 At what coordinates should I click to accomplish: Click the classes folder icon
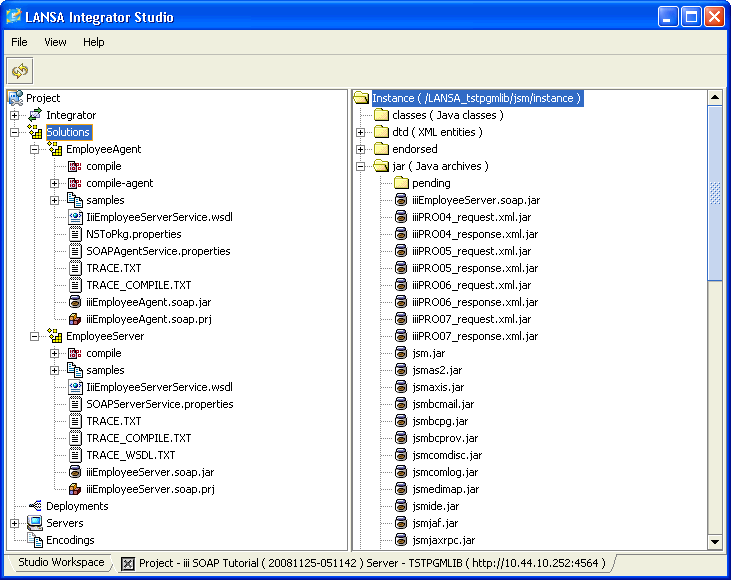tap(381, 115)
